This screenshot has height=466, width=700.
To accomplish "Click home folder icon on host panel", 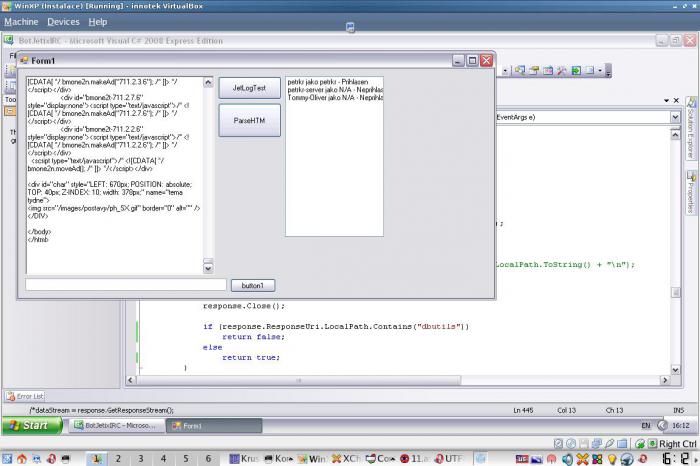I will (x=21, y=458).
